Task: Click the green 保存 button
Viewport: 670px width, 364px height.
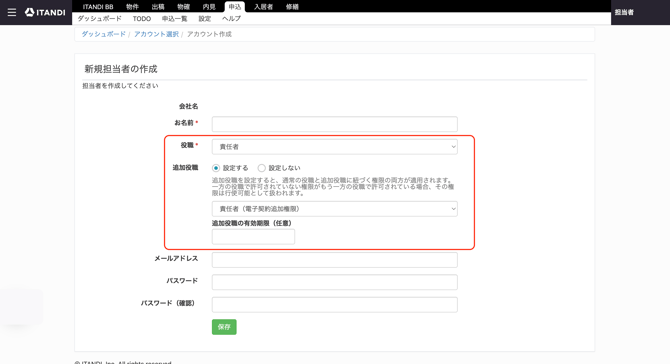Action: coord(224,327)
